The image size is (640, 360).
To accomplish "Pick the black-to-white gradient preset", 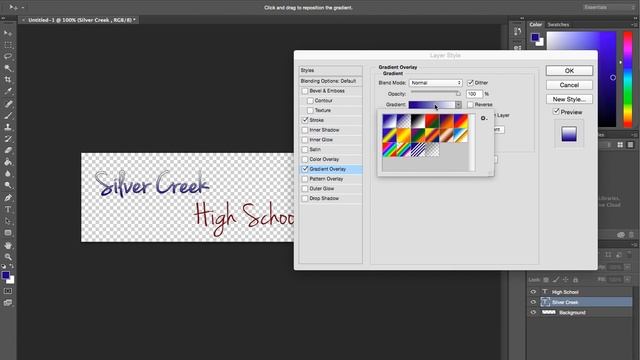I will pyautogui.click(x=418, y=121).
